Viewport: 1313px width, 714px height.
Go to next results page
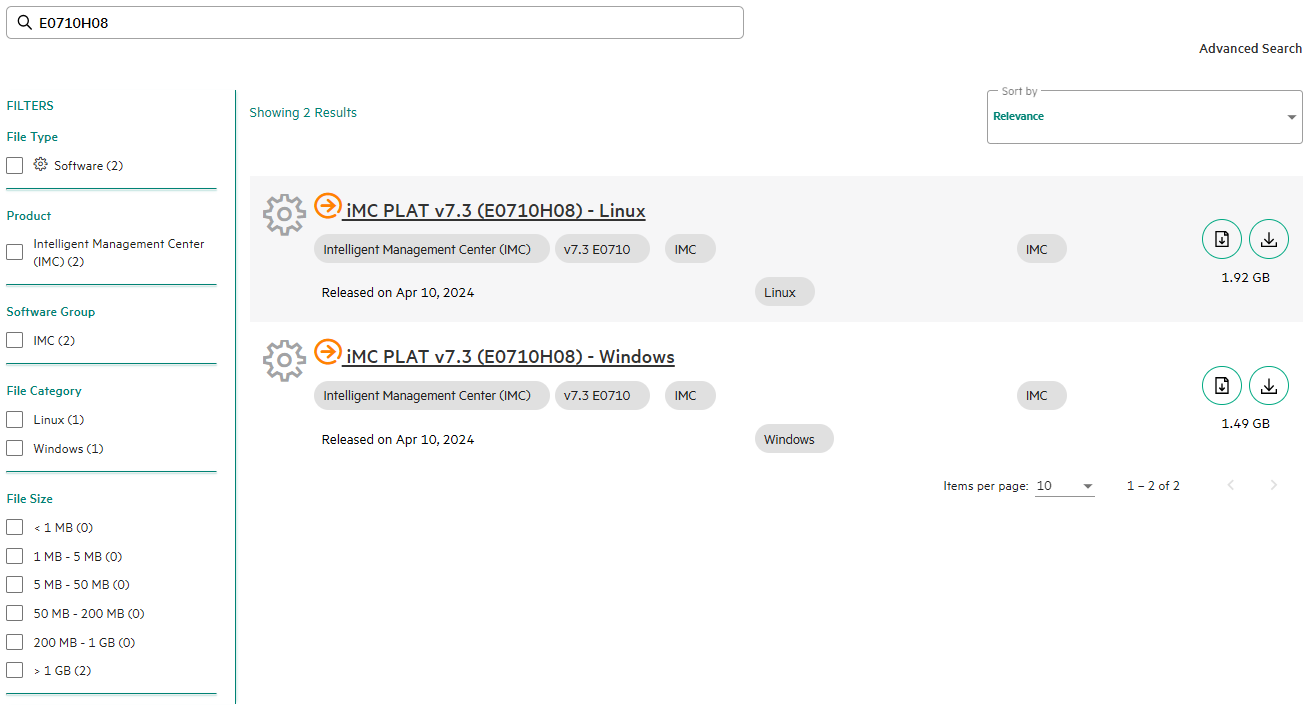click(1273, 486)
